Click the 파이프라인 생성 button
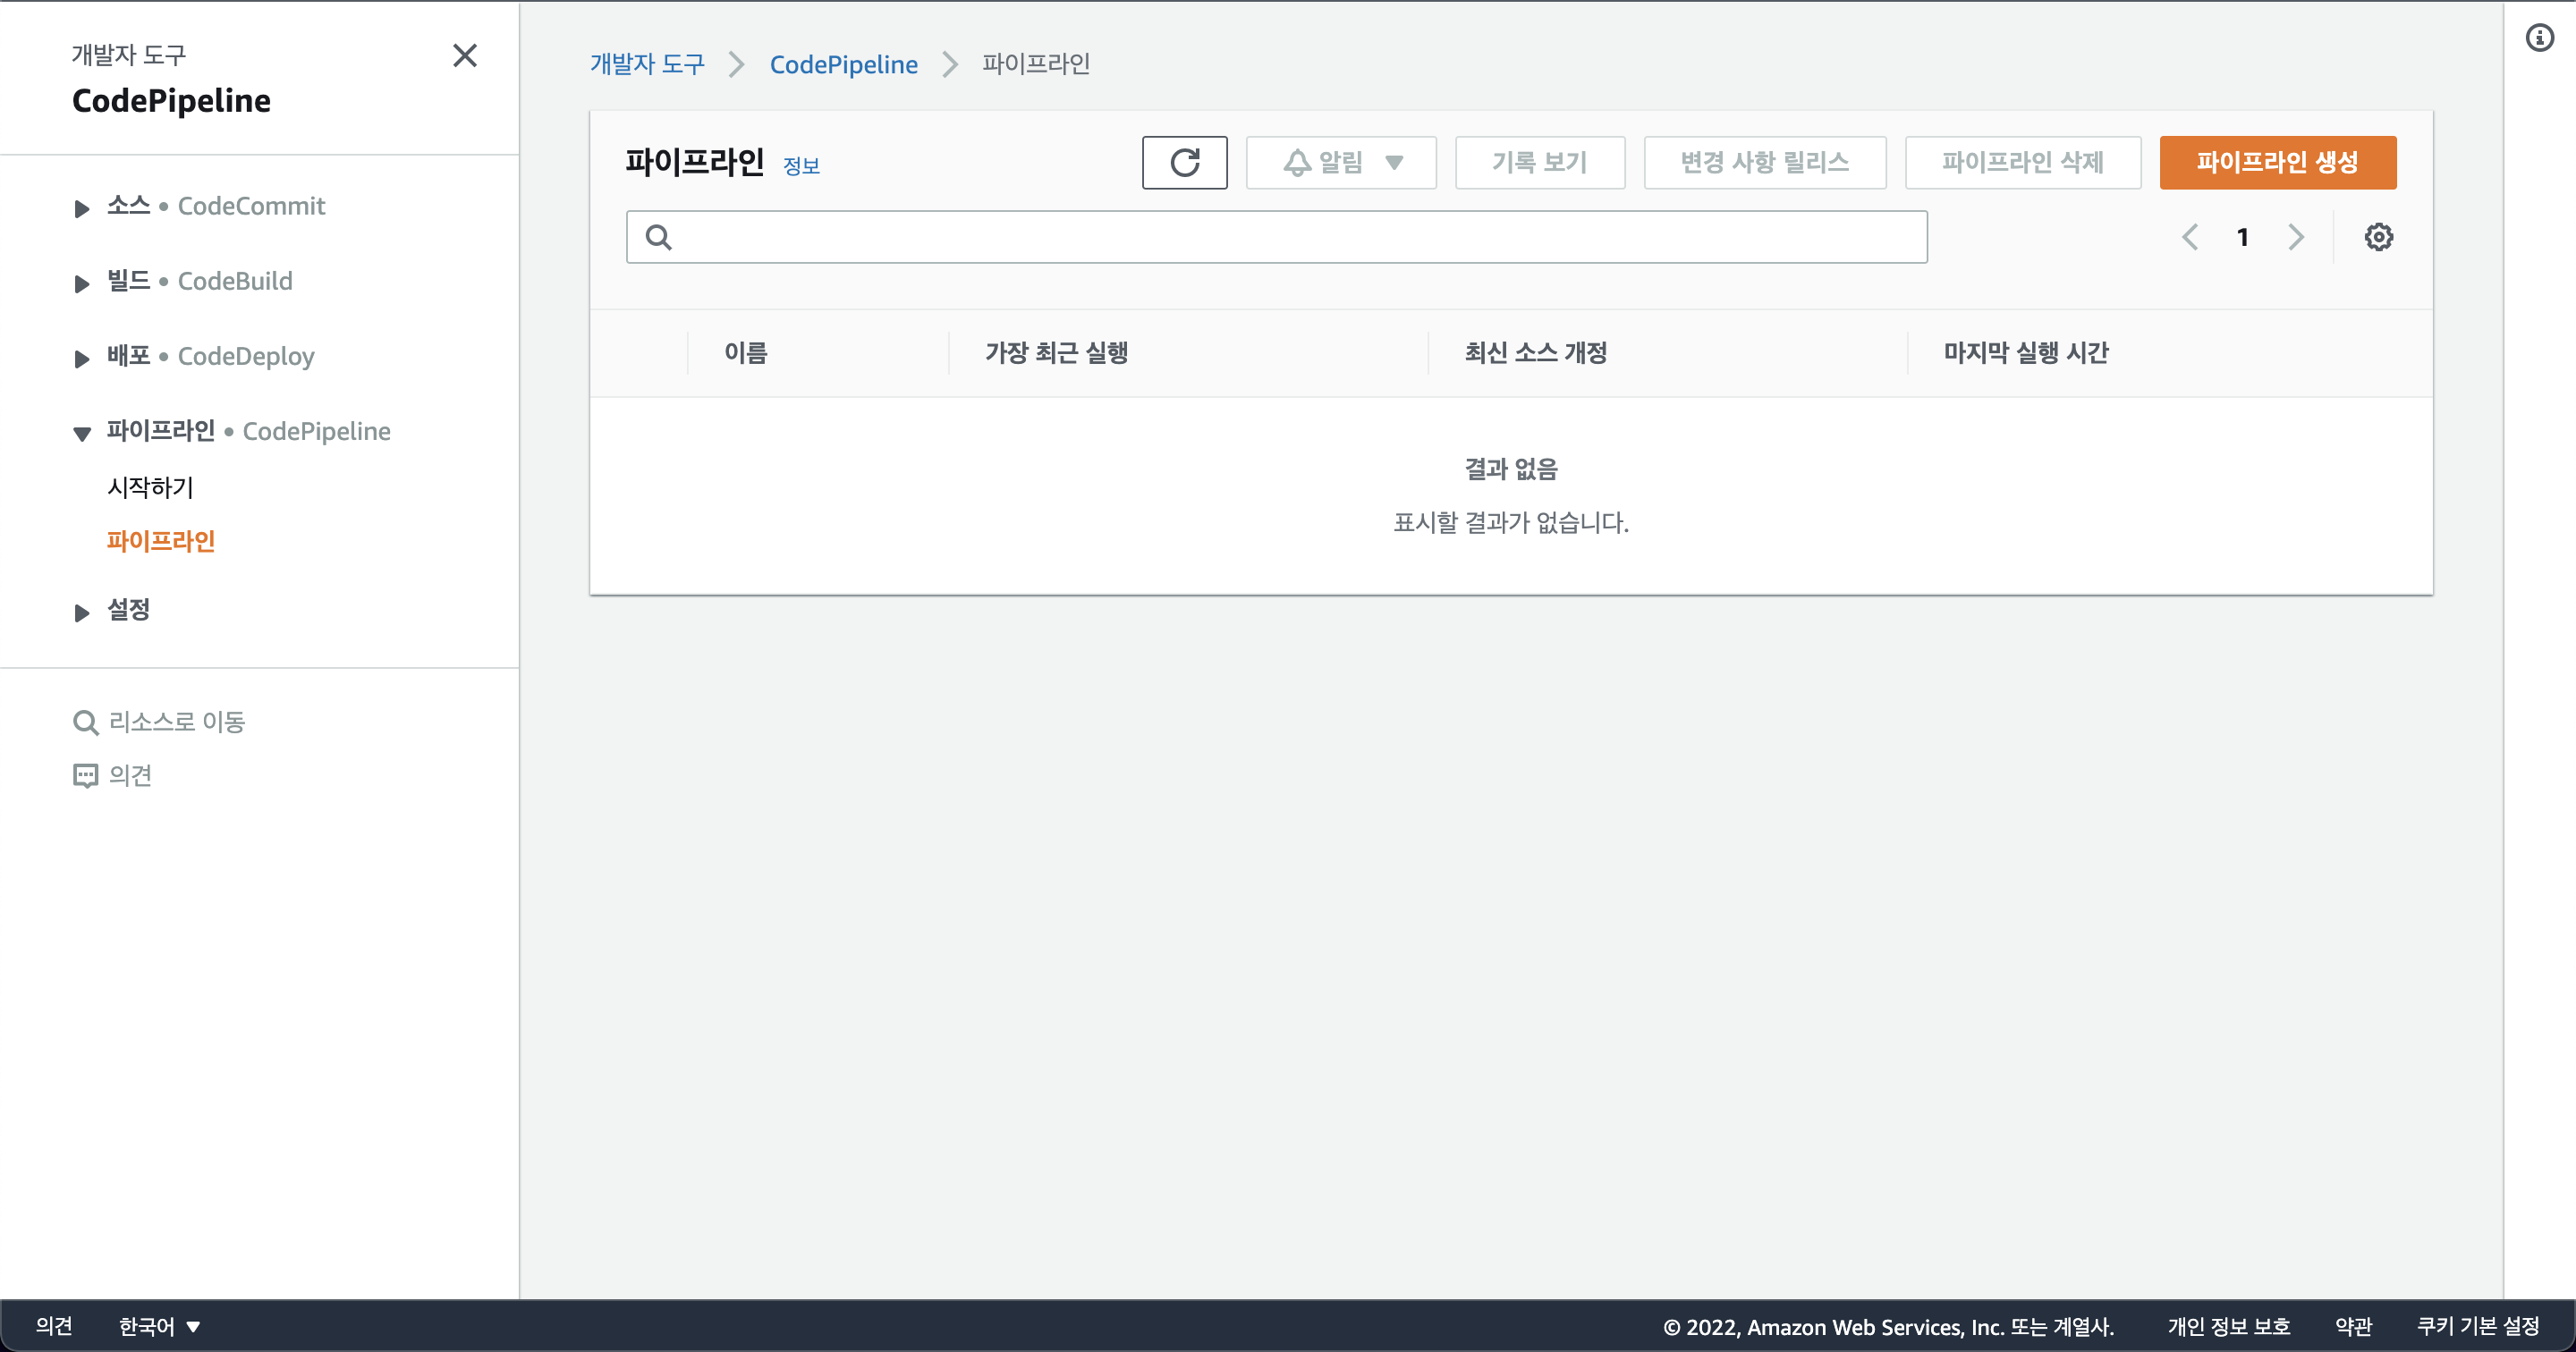Screen dimensions: 2576x1352 (2277, 162)
